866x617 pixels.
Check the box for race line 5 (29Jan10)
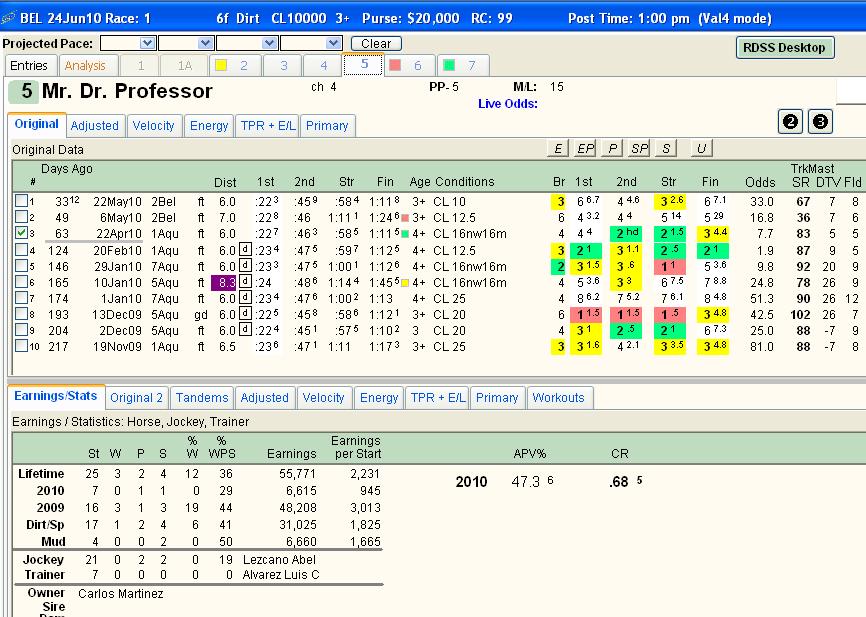[x=21, y=266]
